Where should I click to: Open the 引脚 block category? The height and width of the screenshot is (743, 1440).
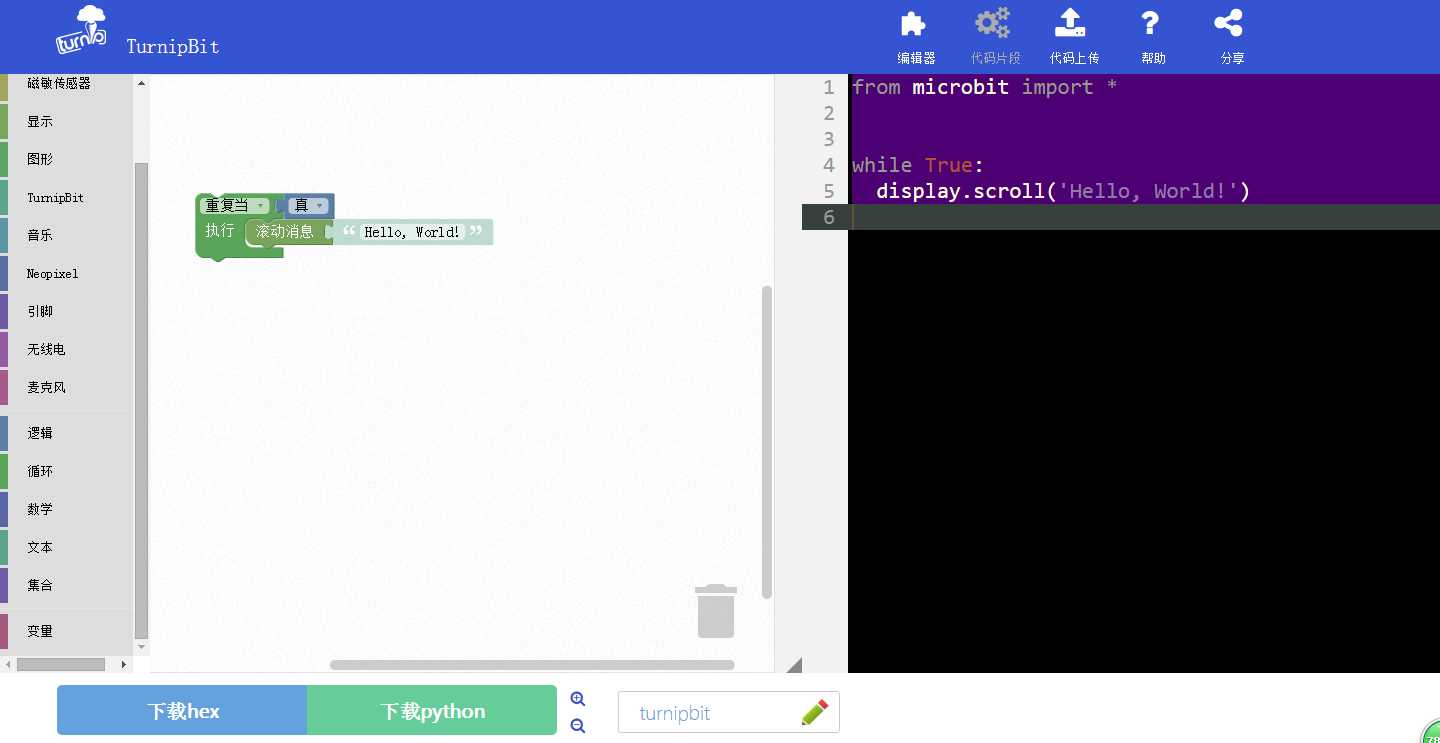pos(66,311)
